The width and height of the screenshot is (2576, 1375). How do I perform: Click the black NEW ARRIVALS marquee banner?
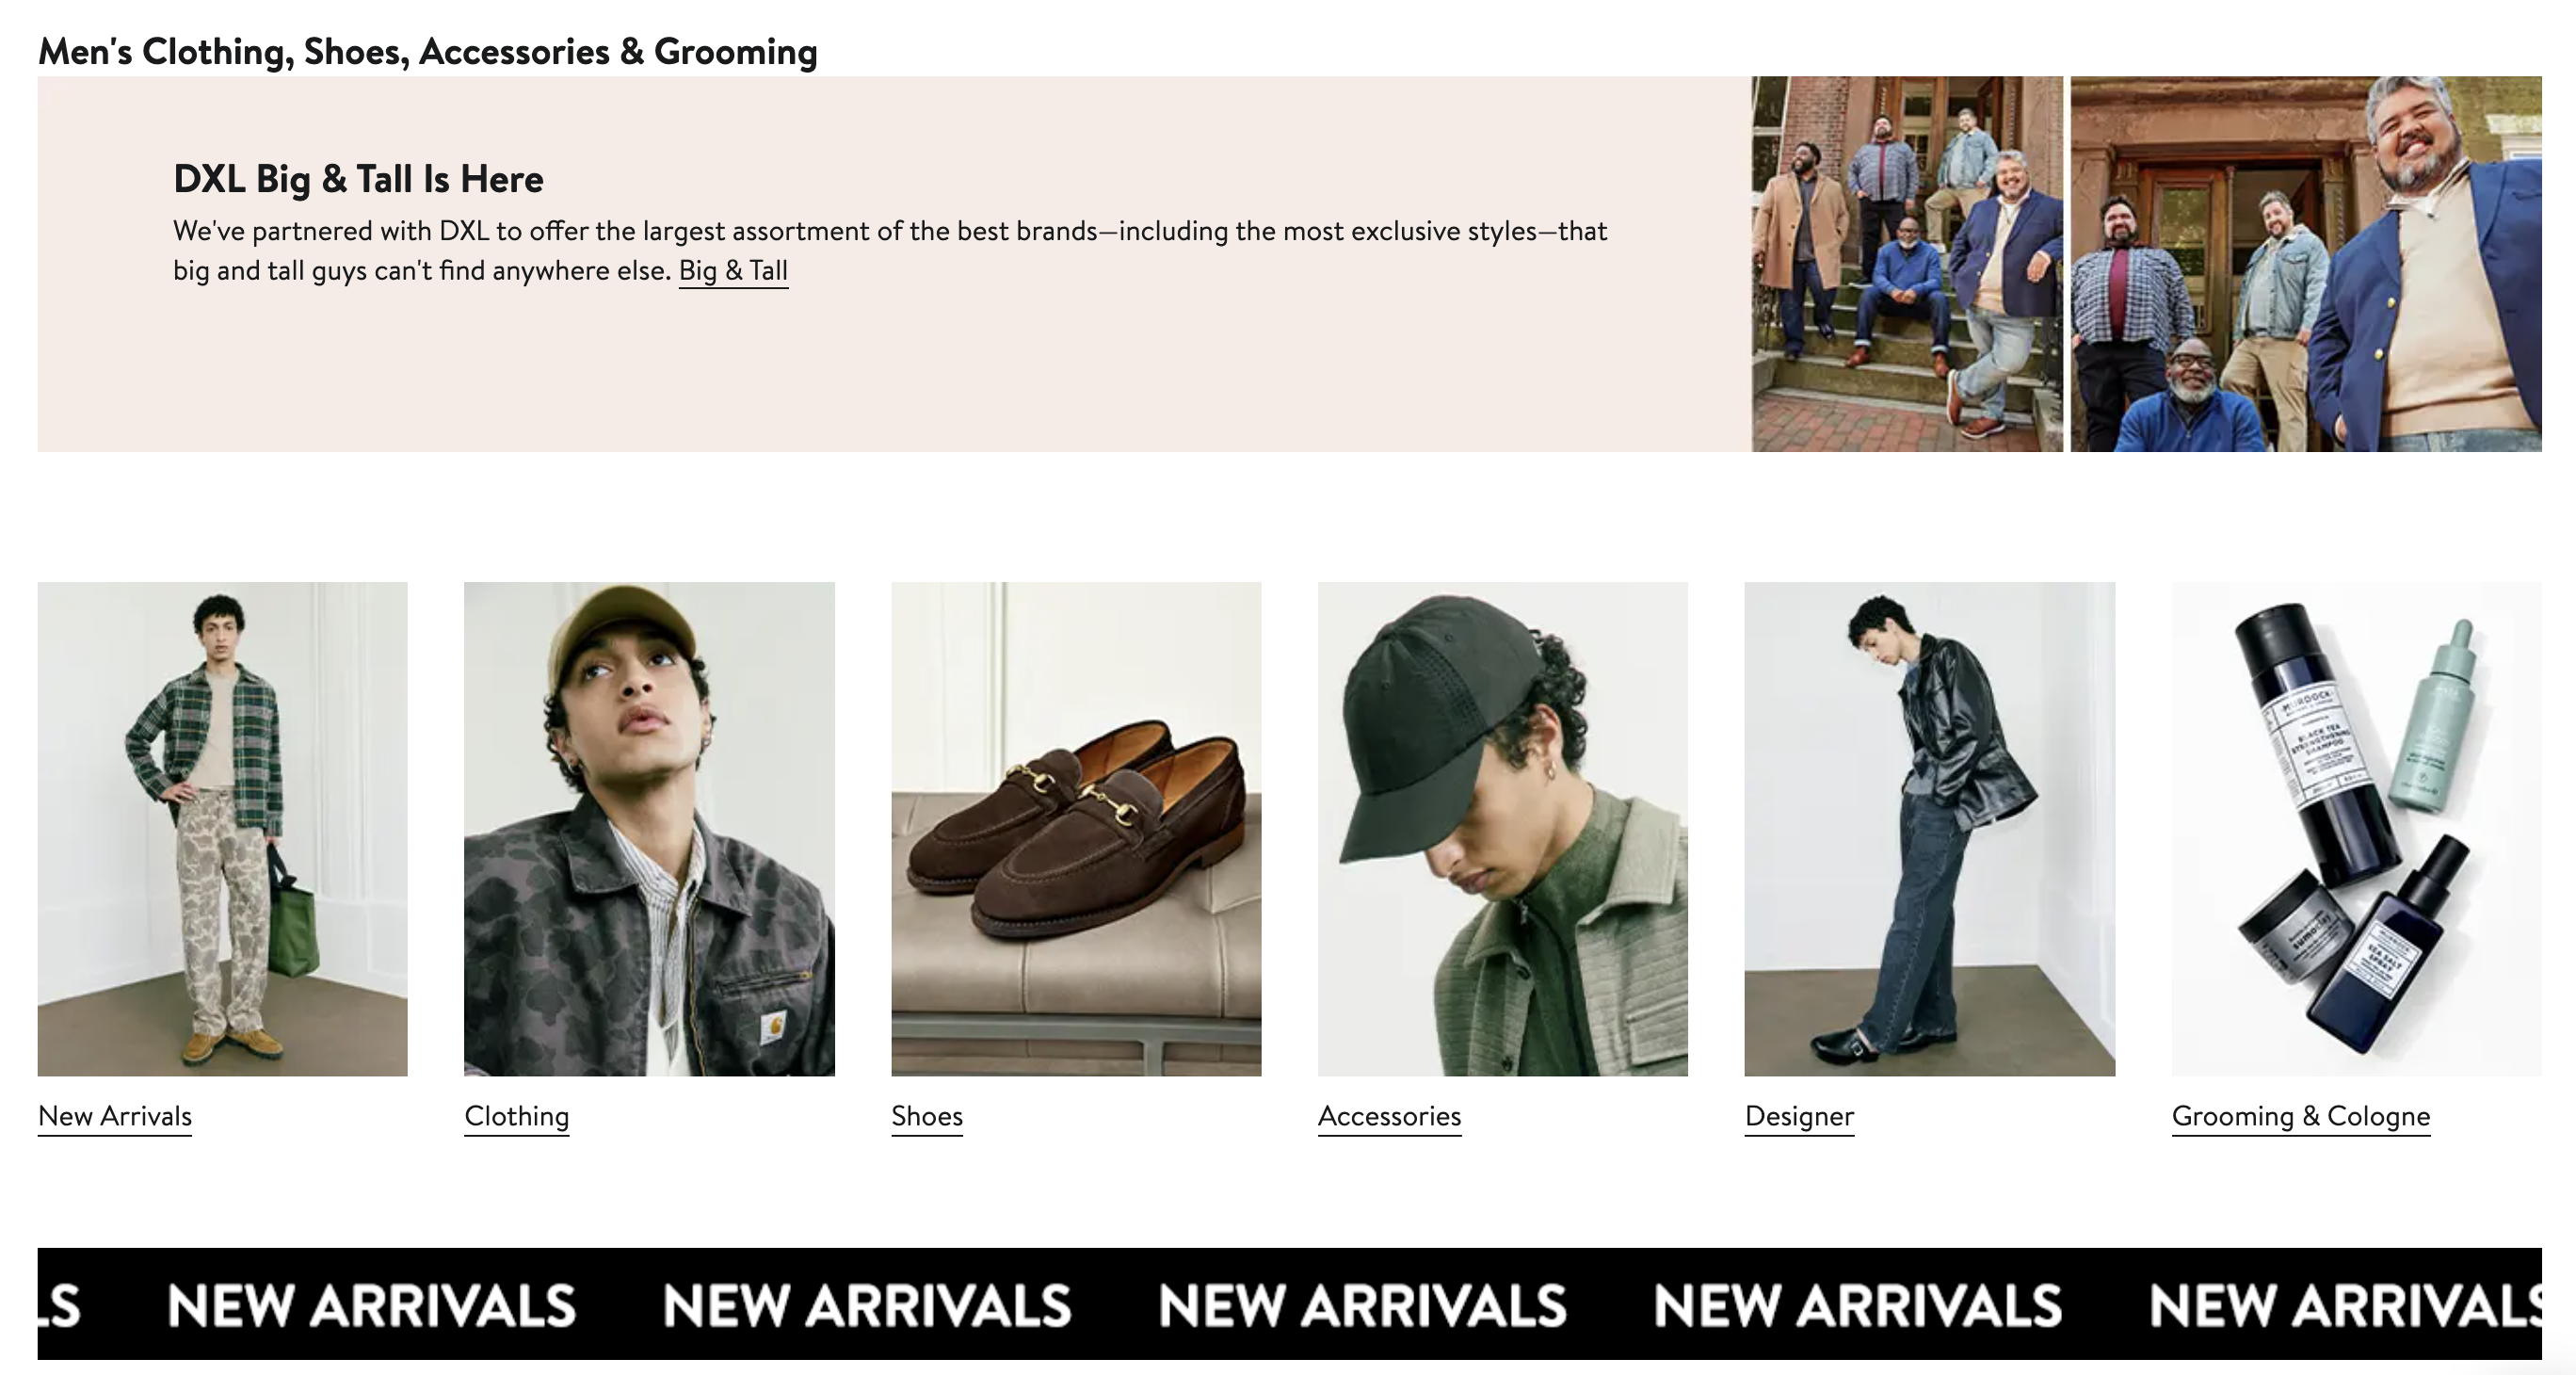pos(1289,1304)
